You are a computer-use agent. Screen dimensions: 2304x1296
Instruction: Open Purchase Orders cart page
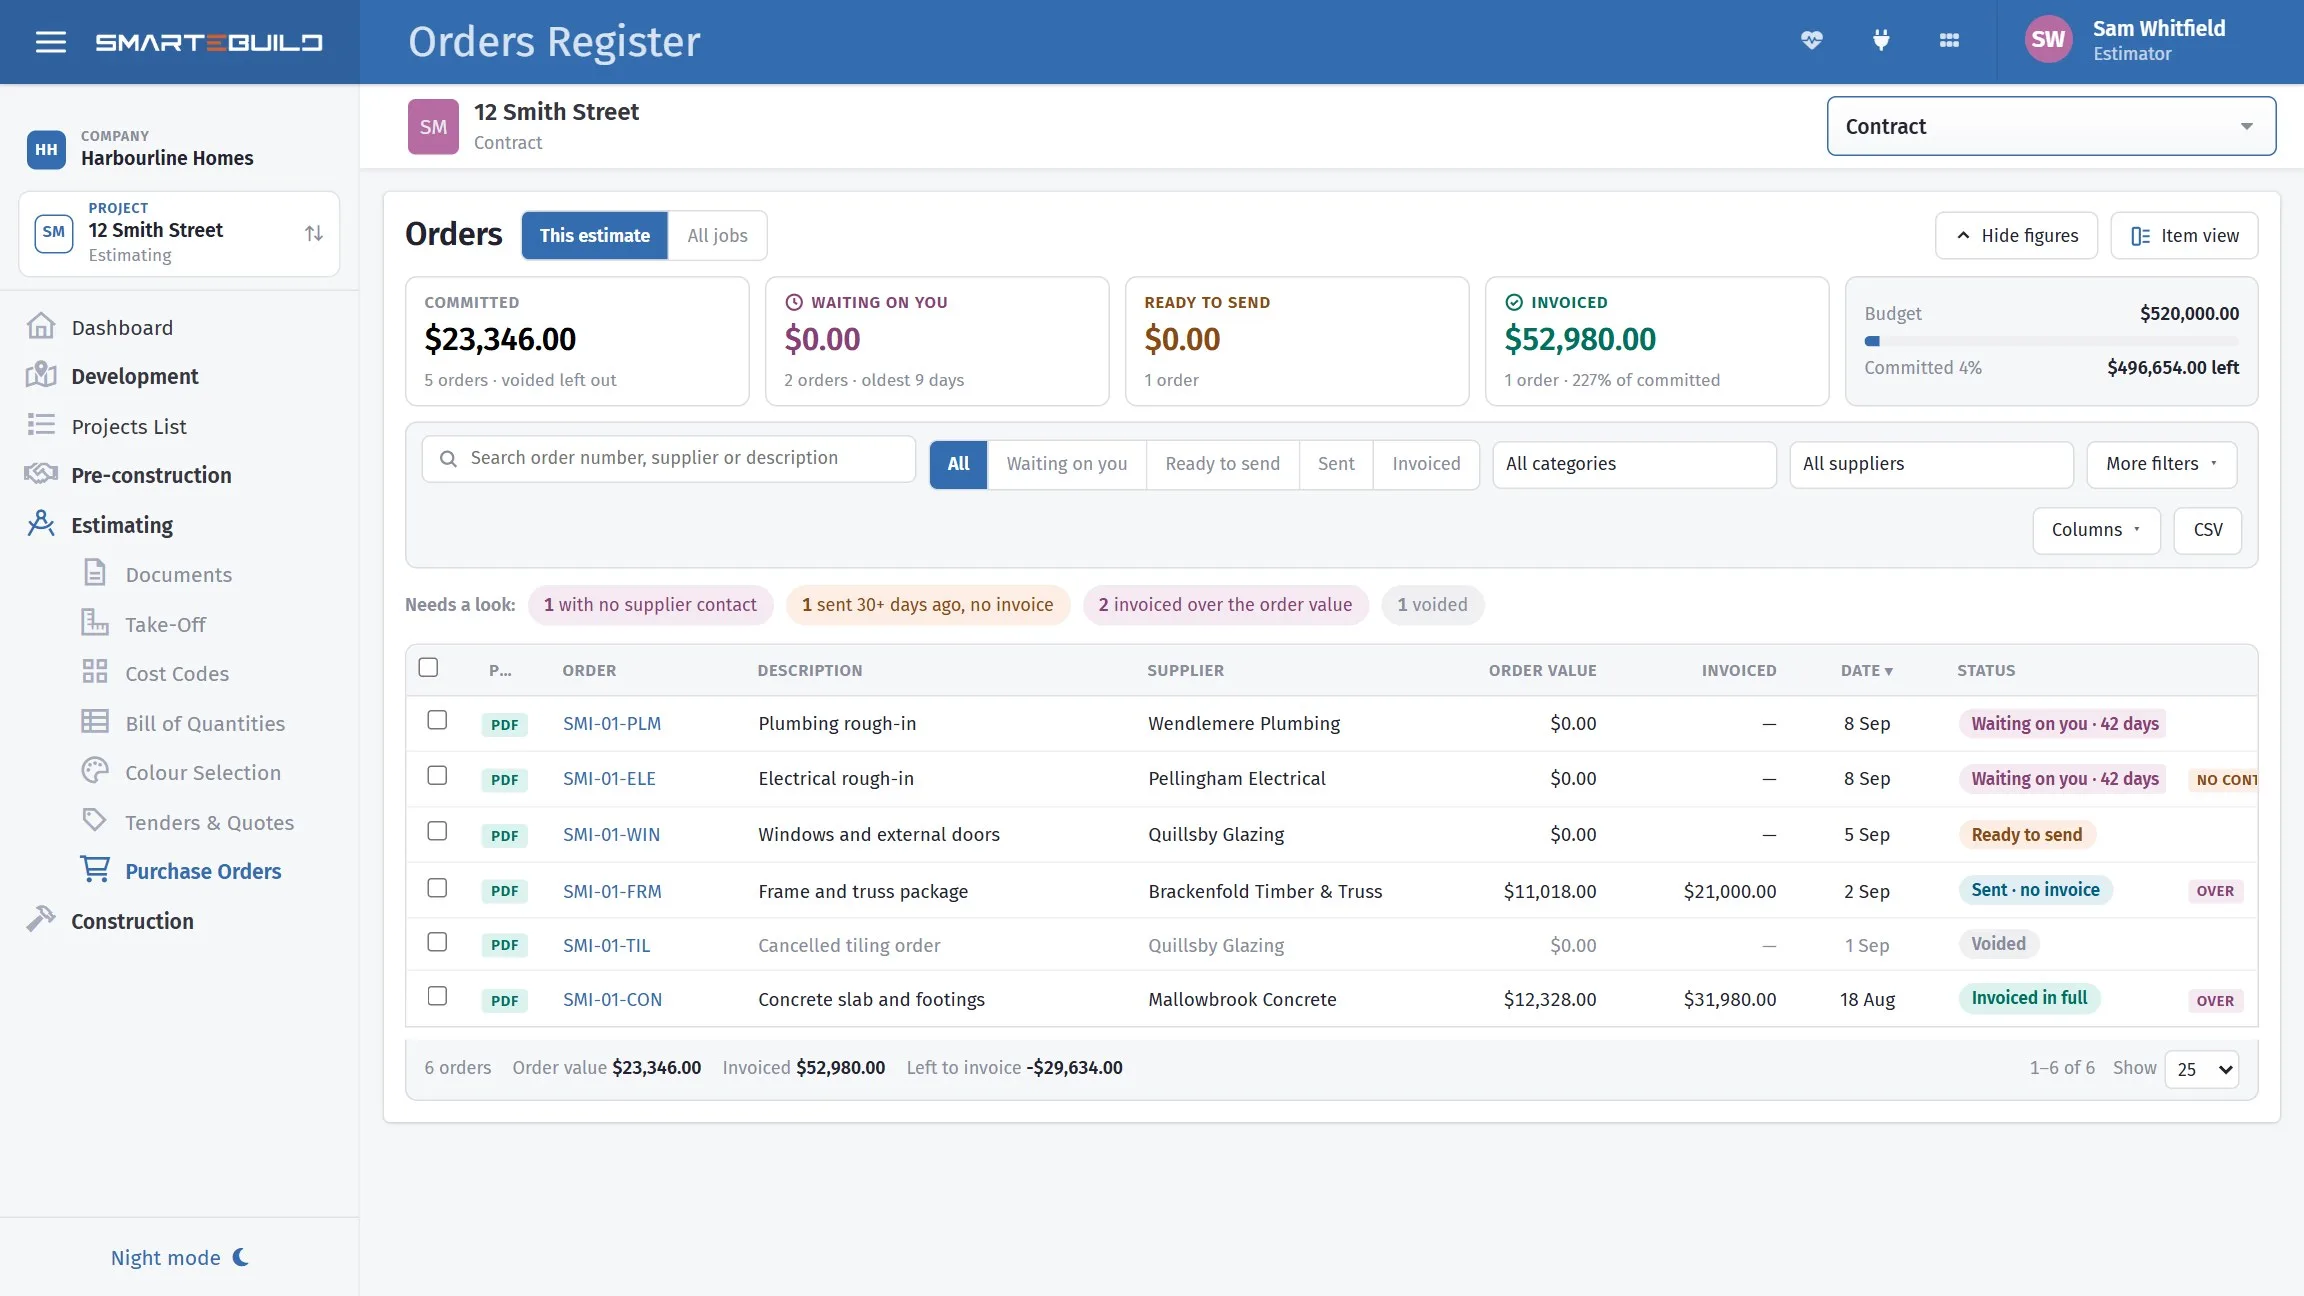(x=203, y=871)
